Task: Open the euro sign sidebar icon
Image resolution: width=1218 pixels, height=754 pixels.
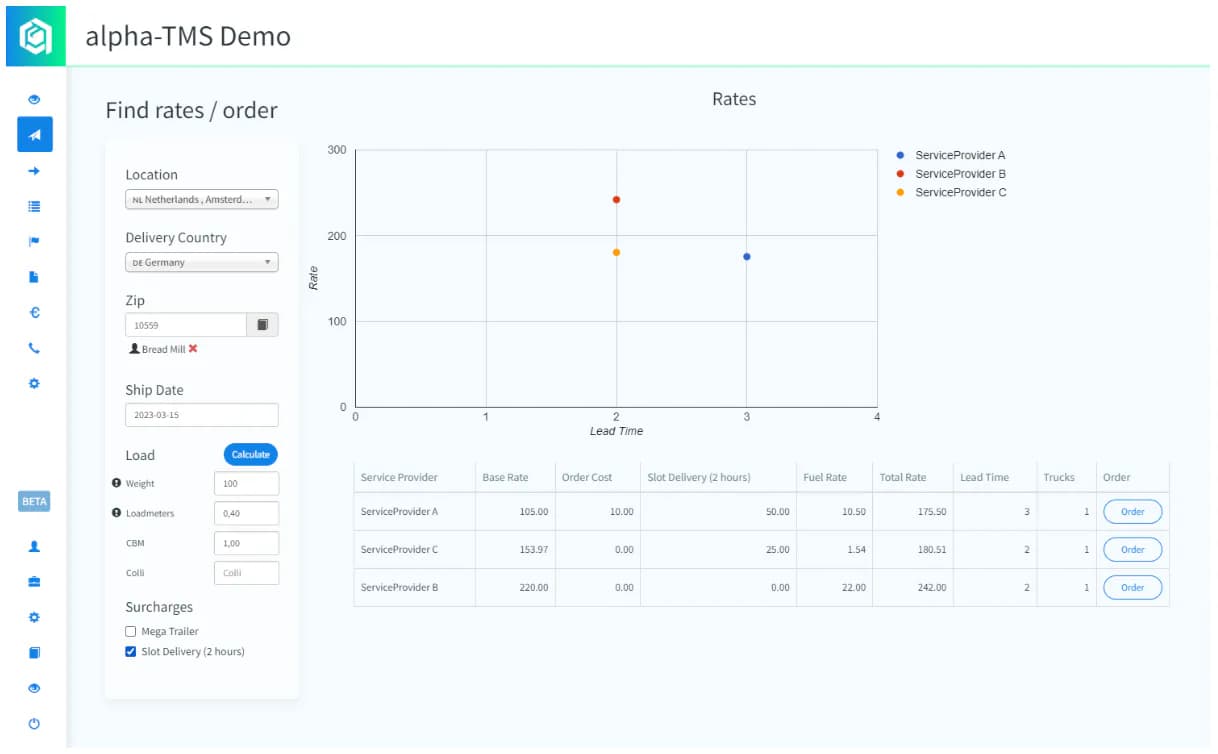Action: pyautogui.click(x=34, y=313)
